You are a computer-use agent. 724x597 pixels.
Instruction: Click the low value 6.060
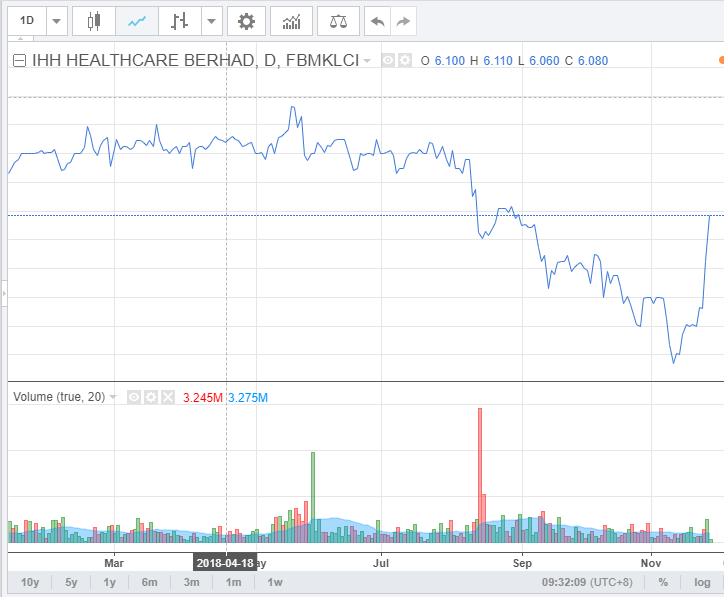pyautogui.click(x=544, y=60)
